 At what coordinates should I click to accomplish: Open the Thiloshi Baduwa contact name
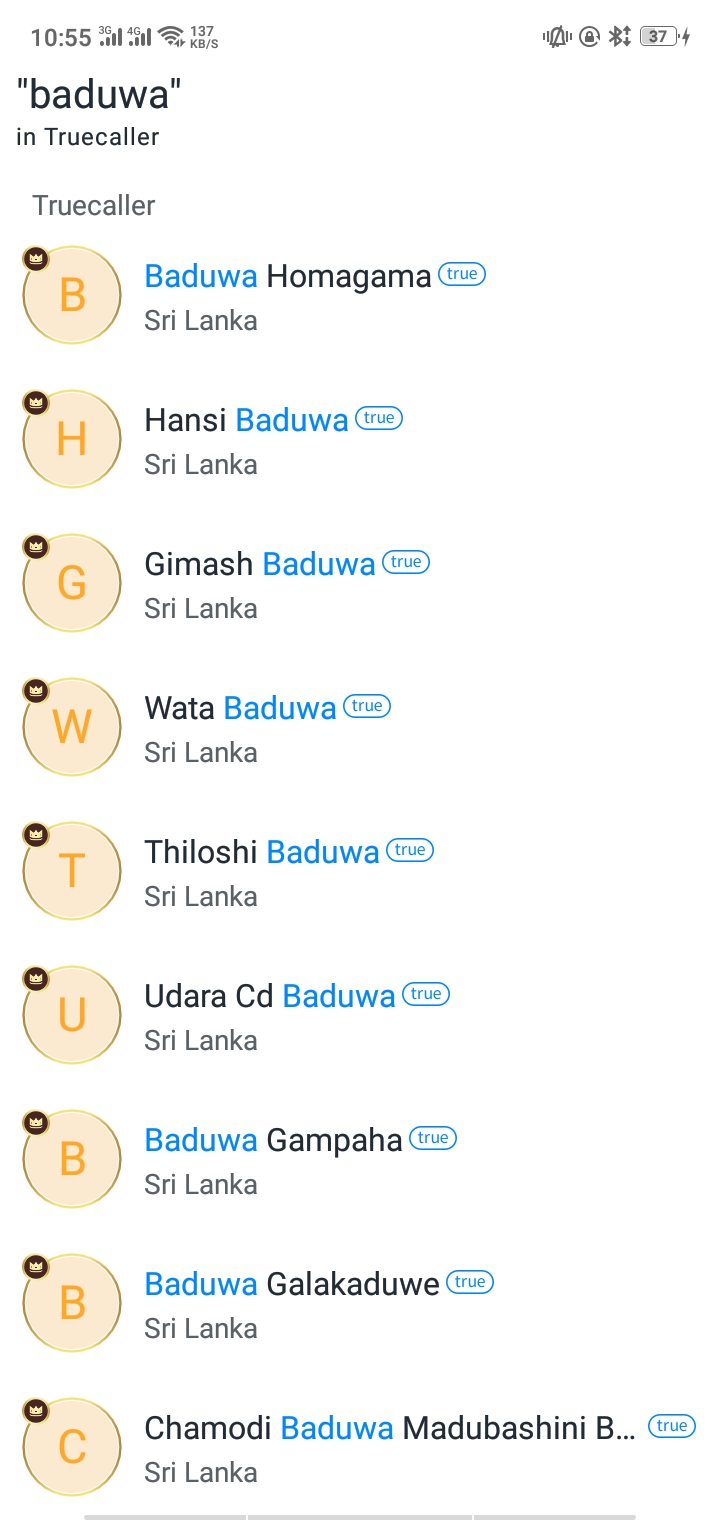coord(262,852)
